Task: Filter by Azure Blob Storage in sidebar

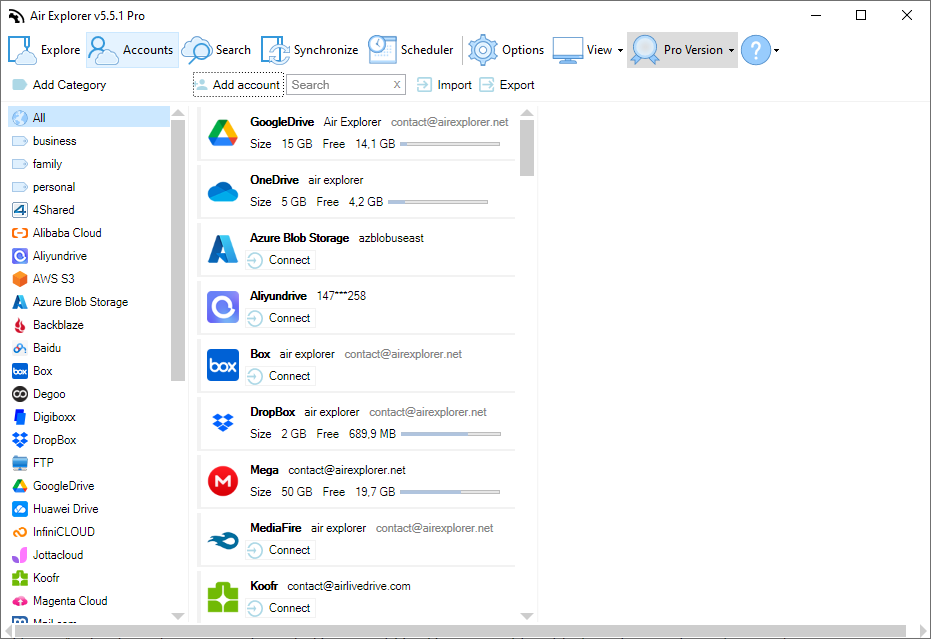Action: tap(89, 302)
